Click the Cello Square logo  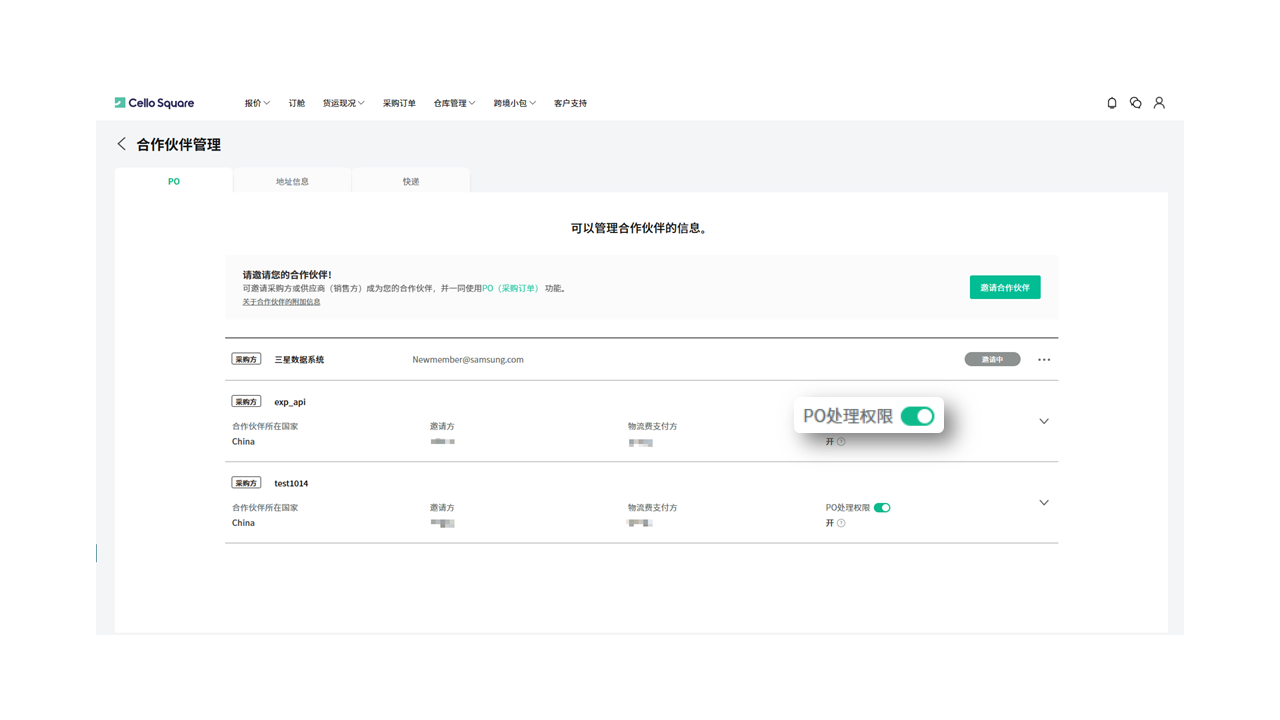click(x=154, y=103)
